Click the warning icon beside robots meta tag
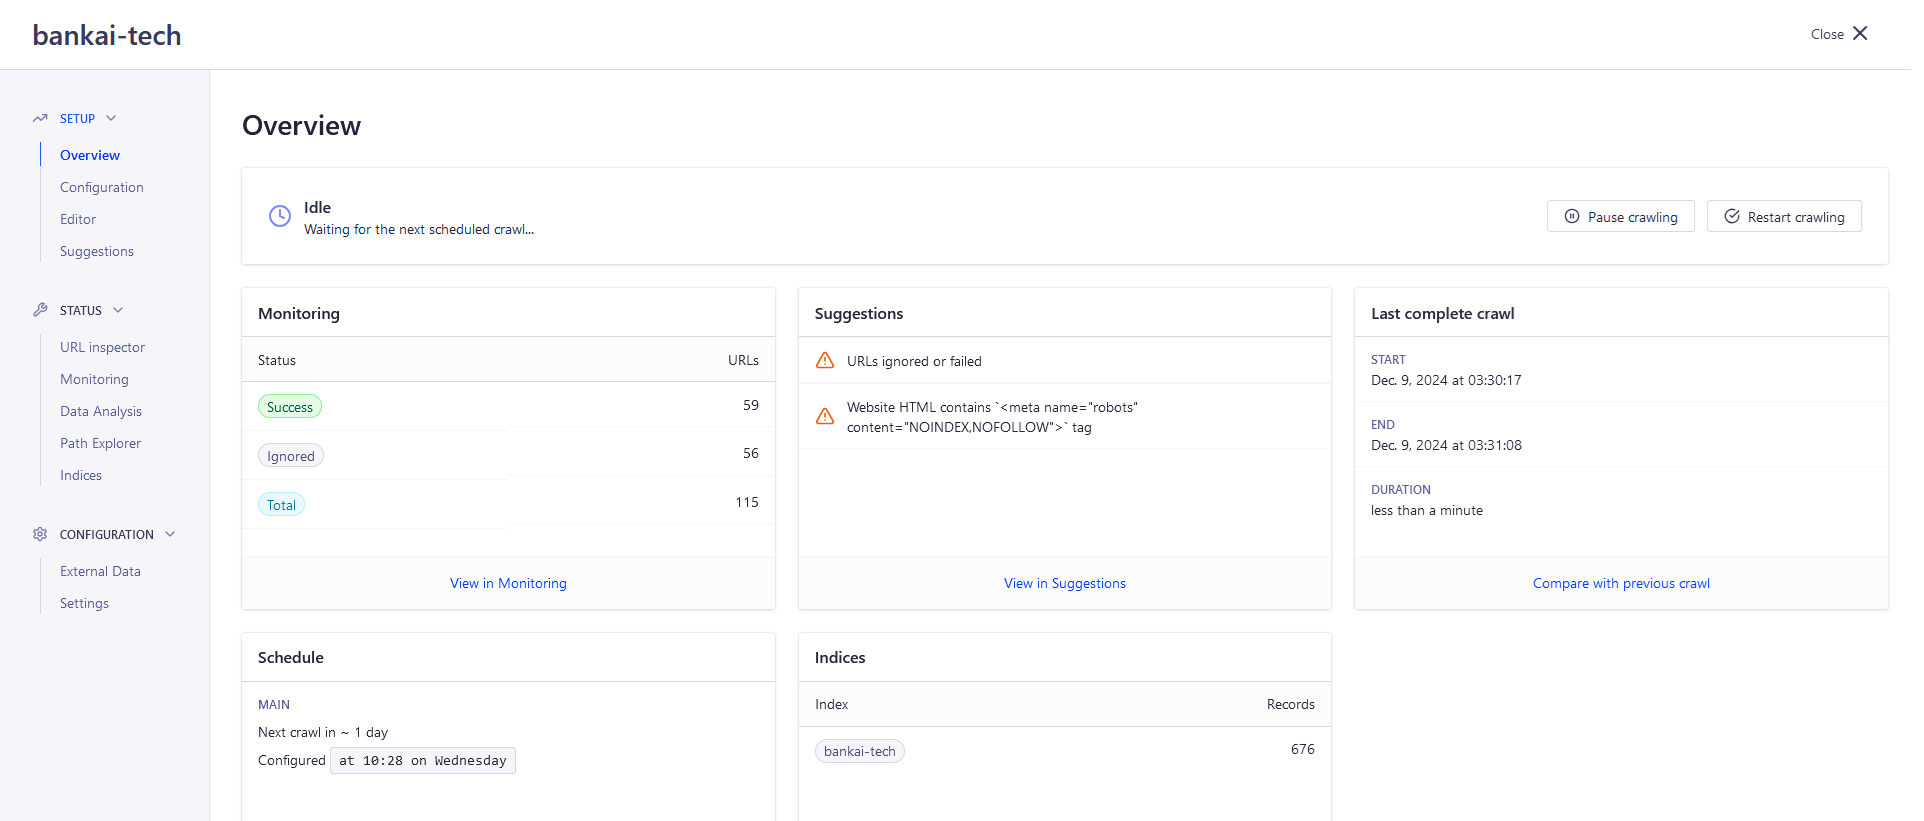The image size is (1924, 821). 825,417
